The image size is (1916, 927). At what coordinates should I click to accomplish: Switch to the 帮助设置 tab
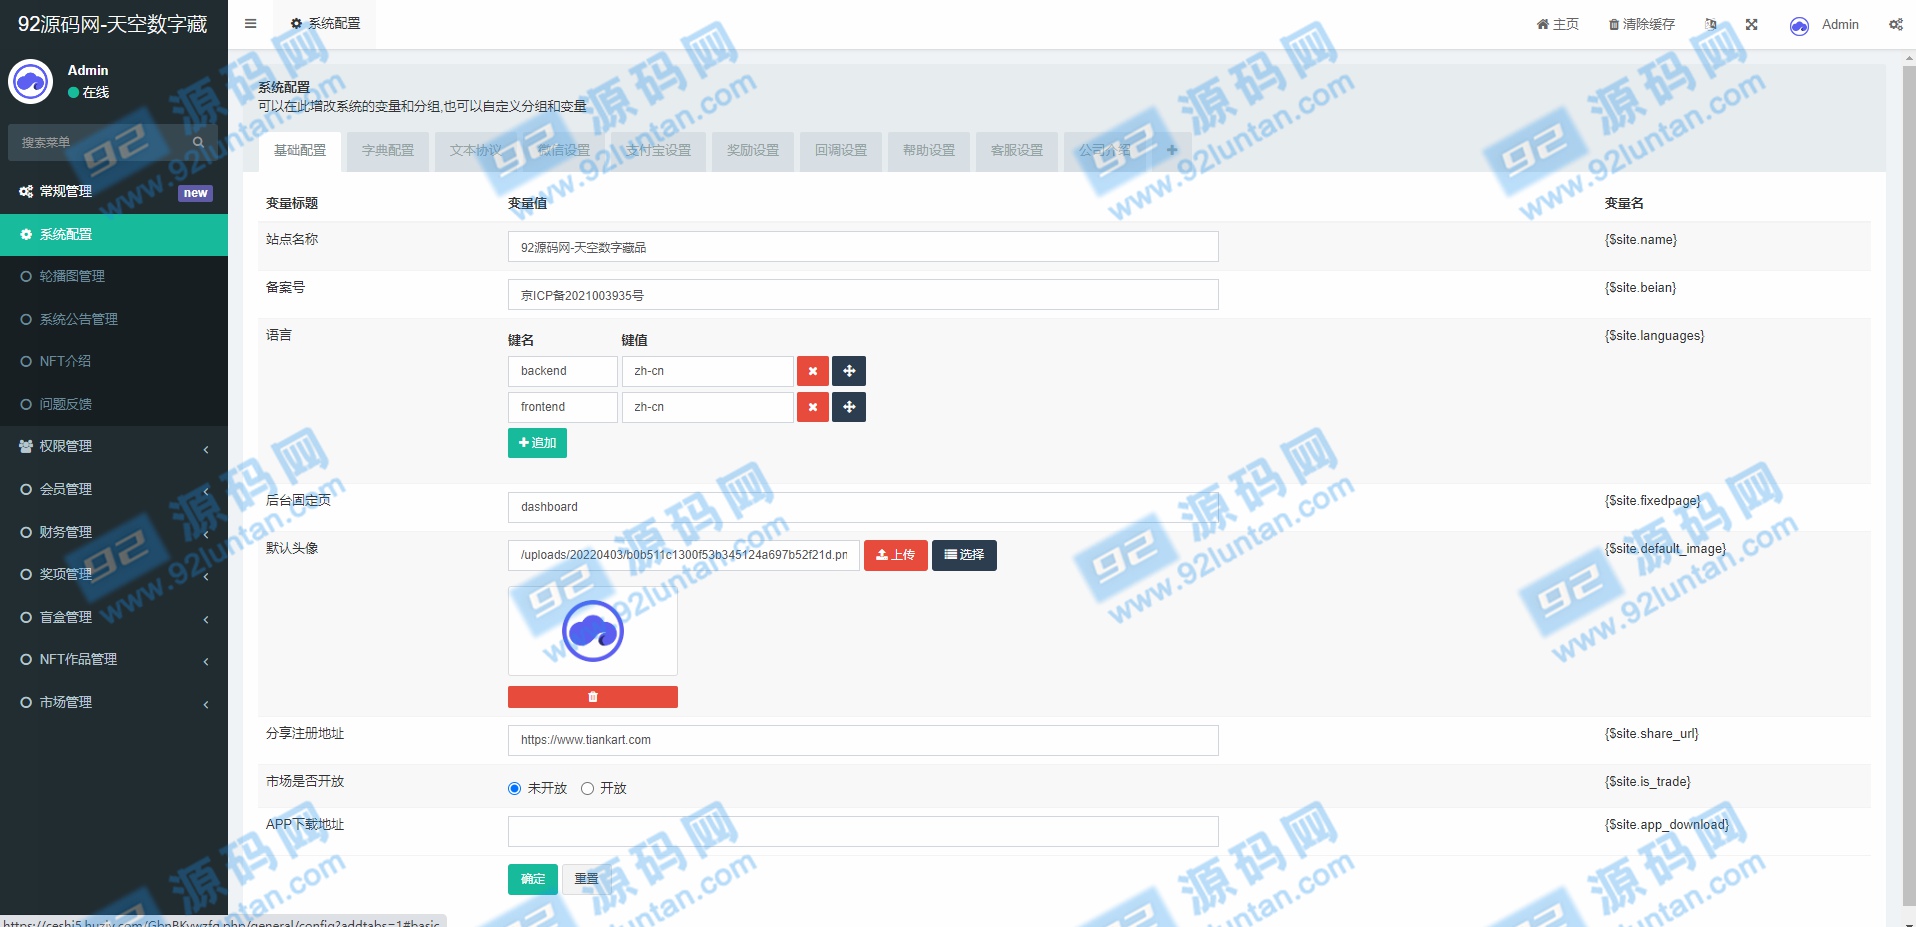click(929, 150)
